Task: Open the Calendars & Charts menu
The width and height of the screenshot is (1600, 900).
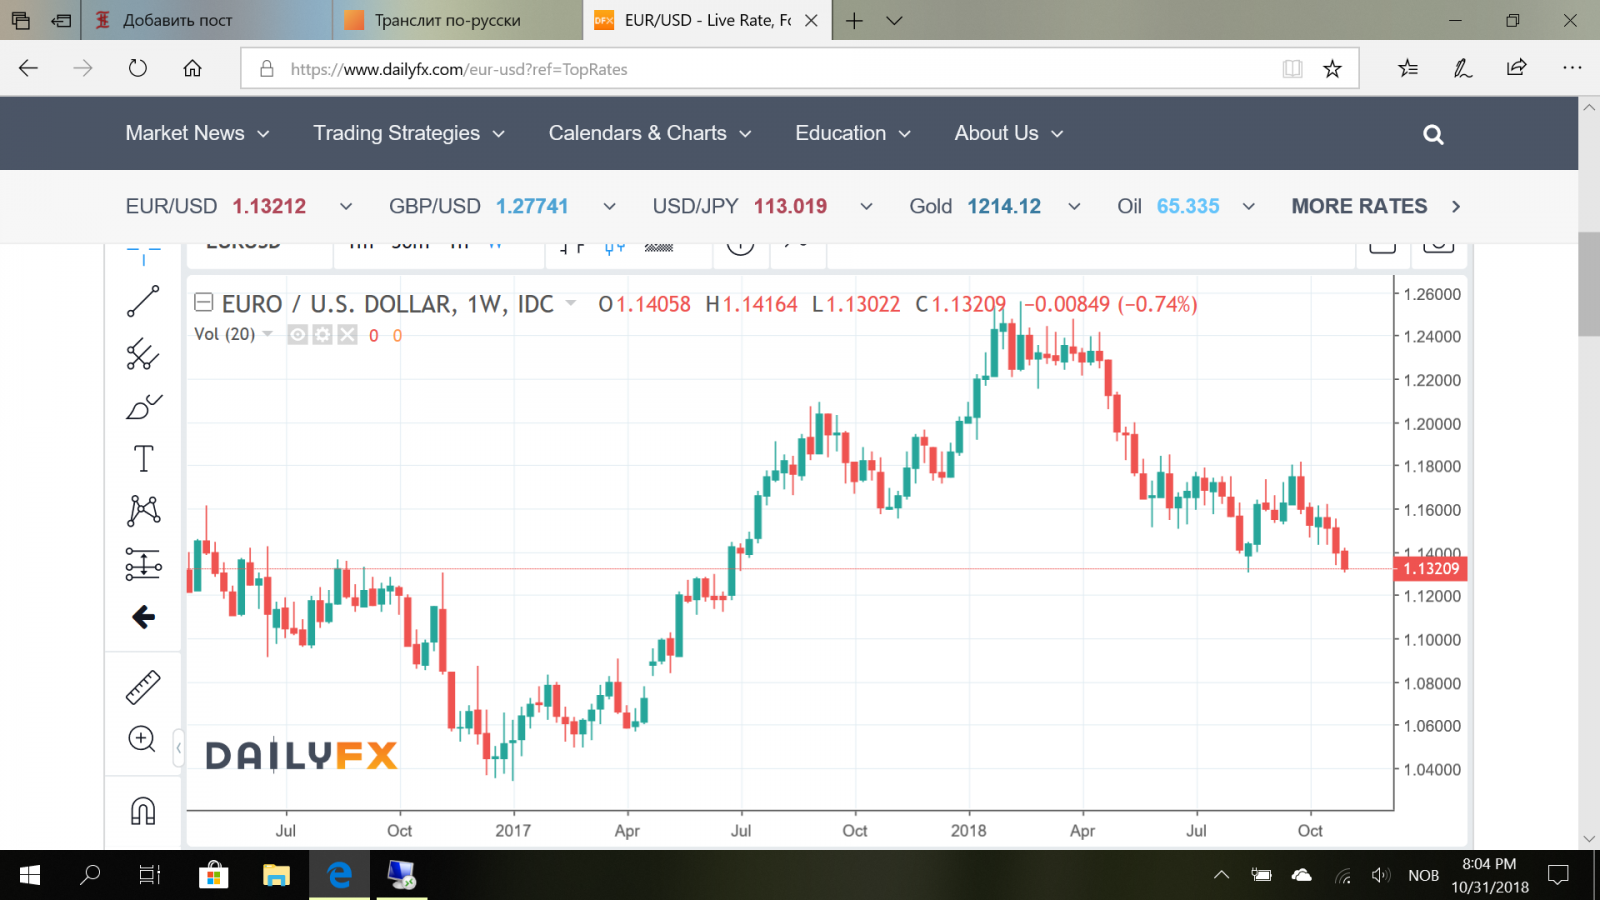Action: point(649,133)
